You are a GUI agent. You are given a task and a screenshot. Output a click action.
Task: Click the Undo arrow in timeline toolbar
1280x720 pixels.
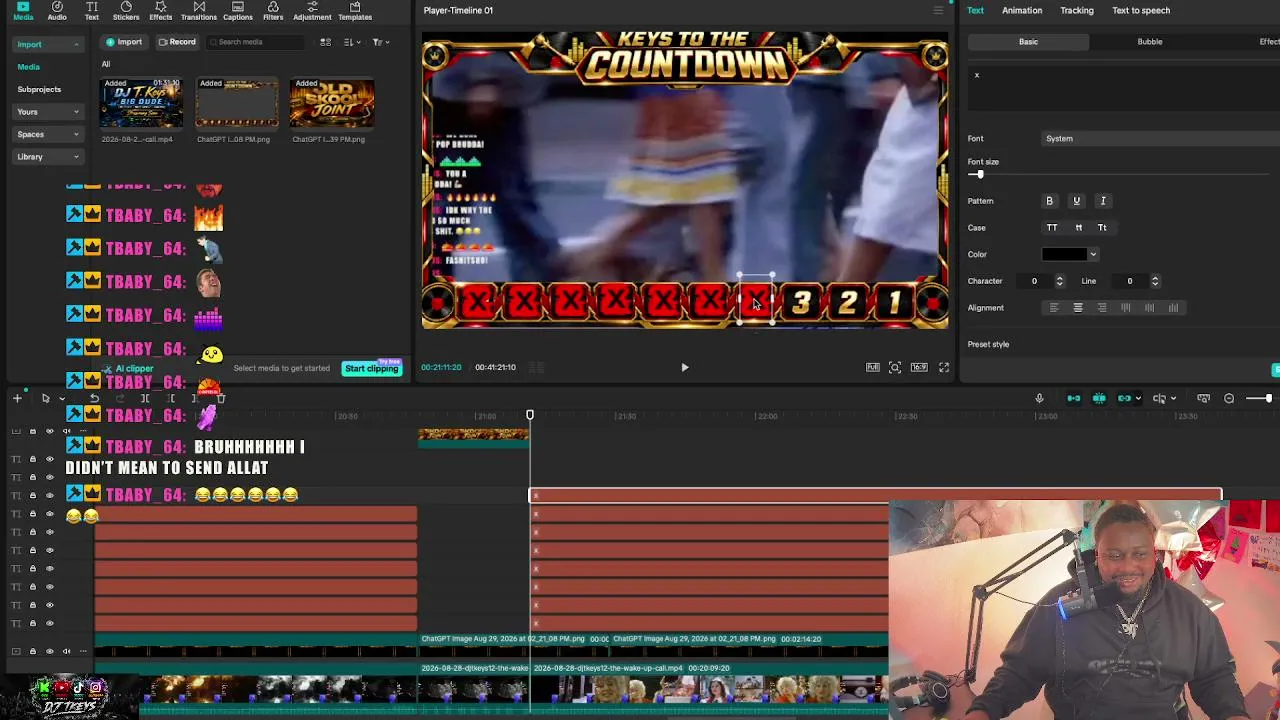click(94, 398)
